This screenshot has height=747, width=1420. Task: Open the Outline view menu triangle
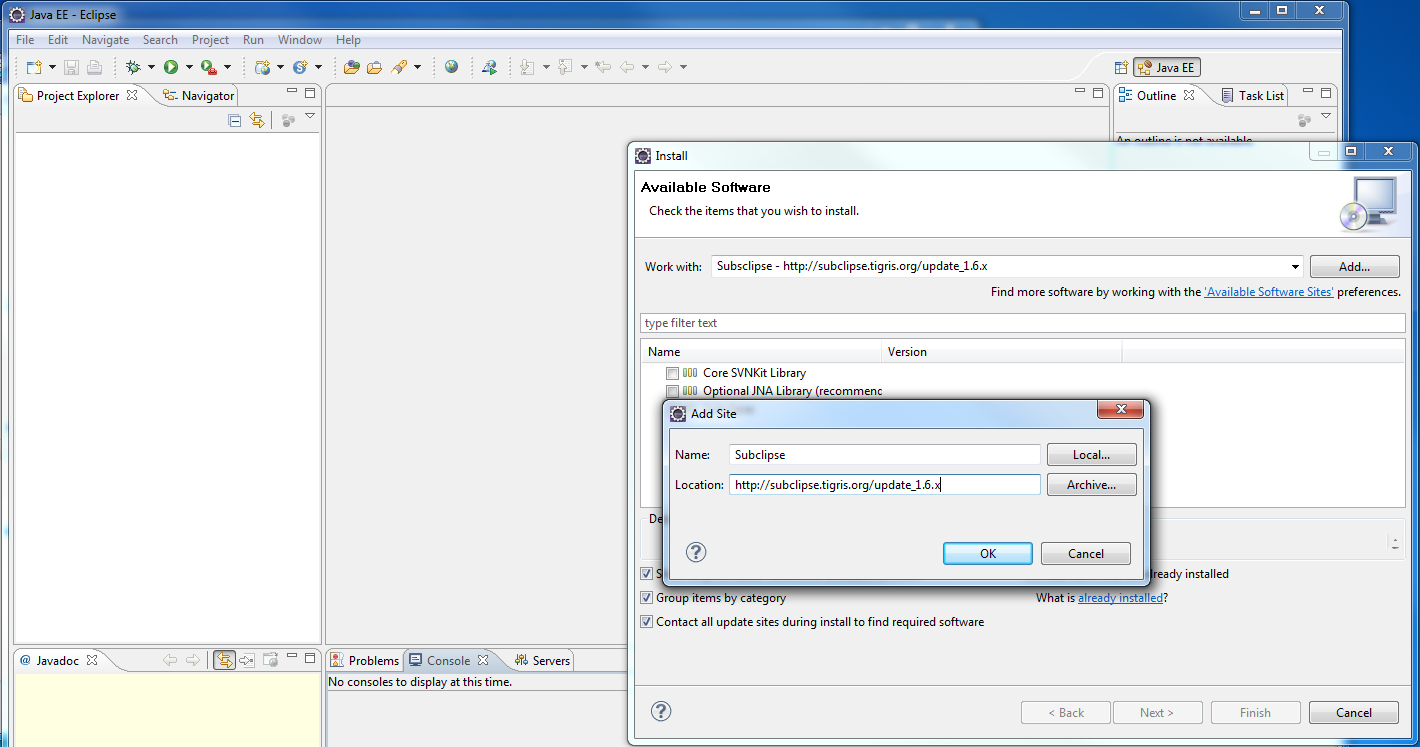(1326, 117)
